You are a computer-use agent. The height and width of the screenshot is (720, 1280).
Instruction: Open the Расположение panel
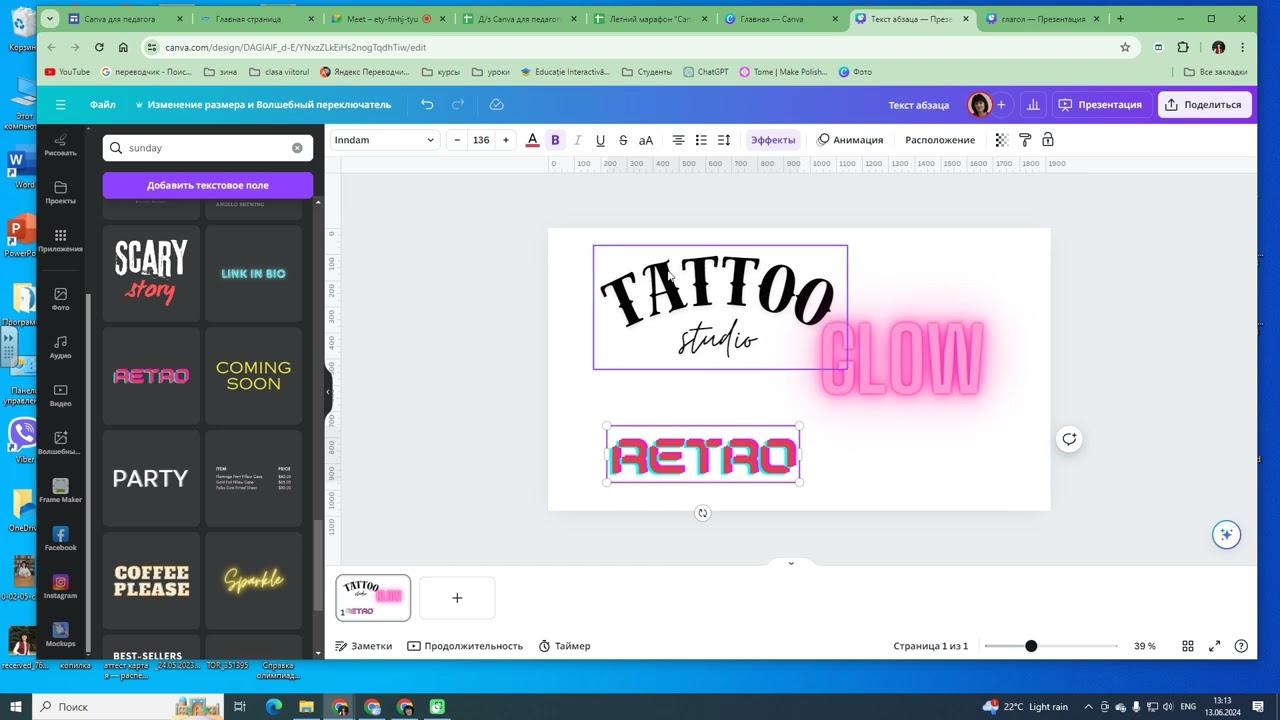940,140
